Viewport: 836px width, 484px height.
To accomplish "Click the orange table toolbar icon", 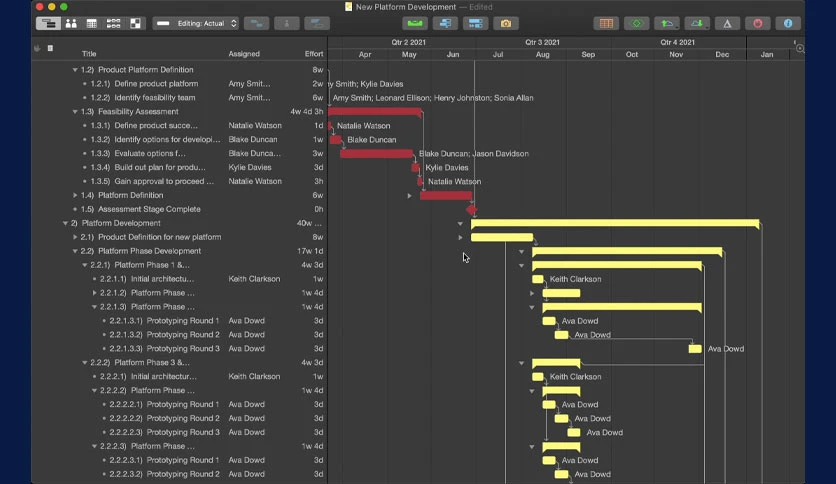I will click(606, 23).
